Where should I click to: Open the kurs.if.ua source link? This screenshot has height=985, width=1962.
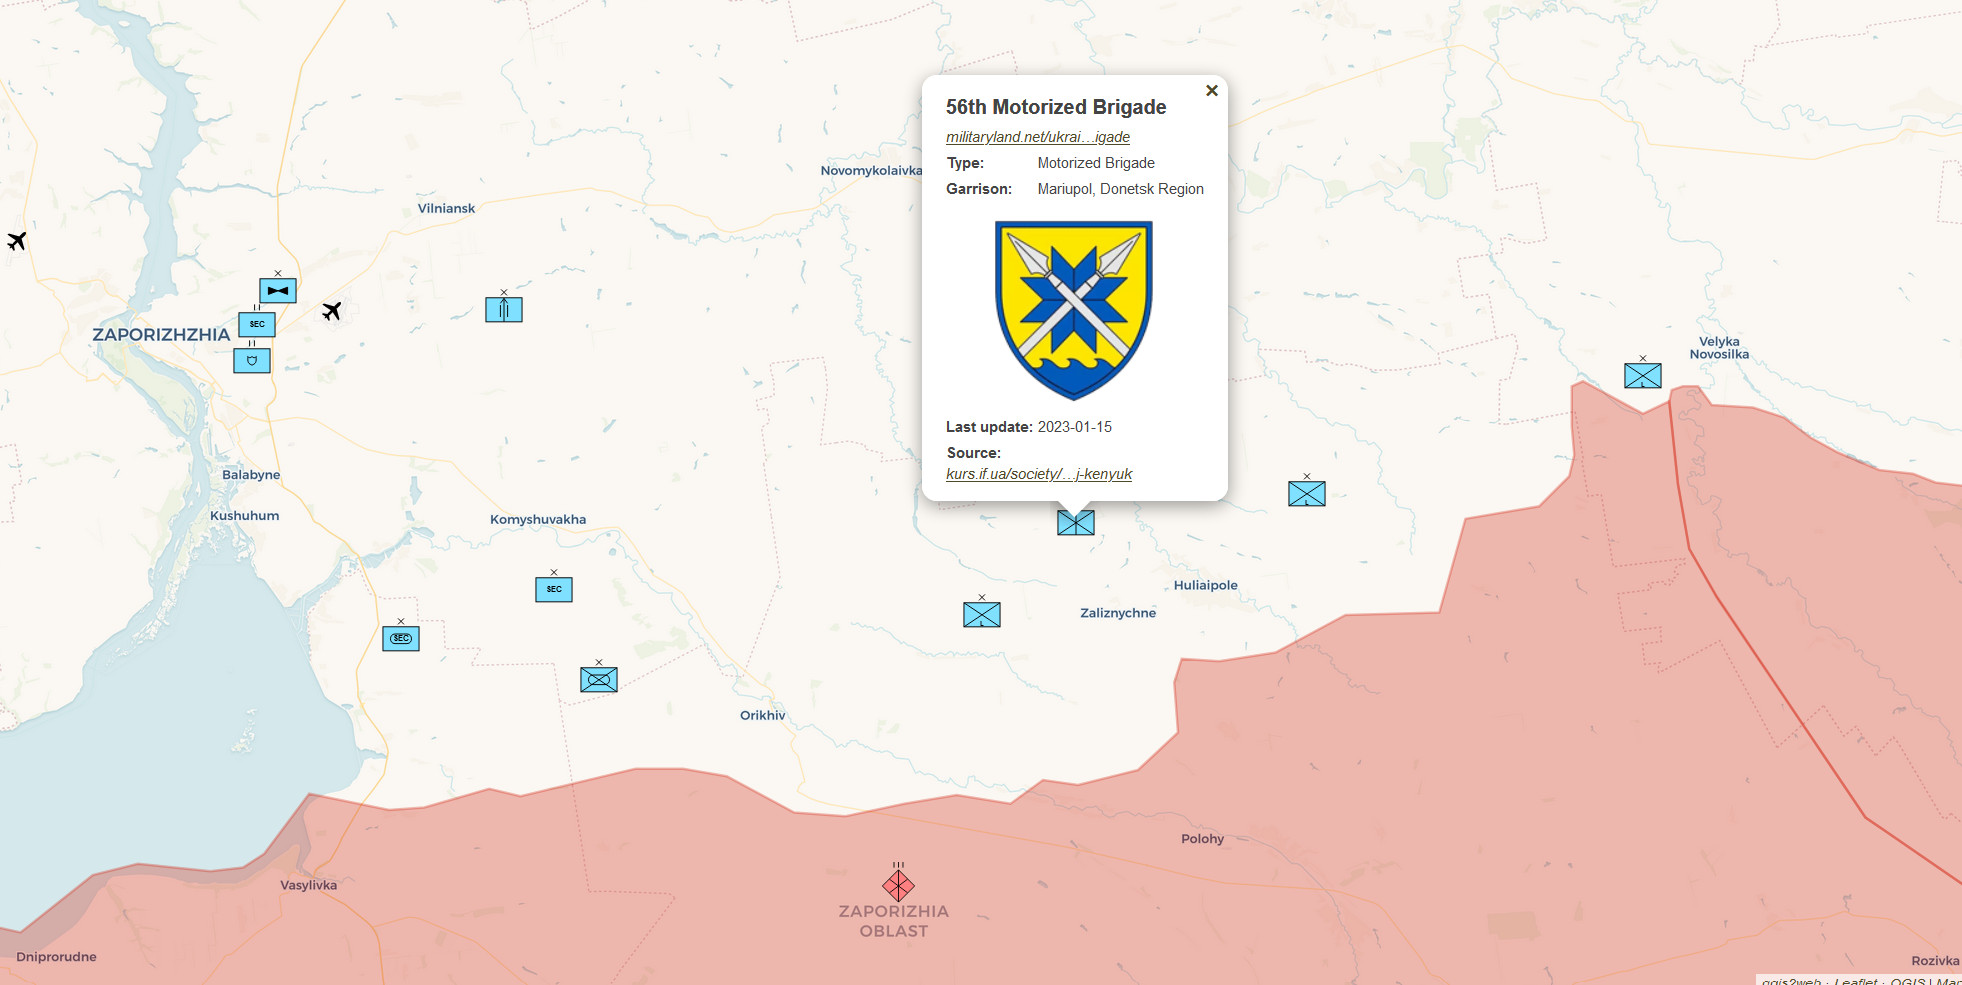coord(1038,474)
